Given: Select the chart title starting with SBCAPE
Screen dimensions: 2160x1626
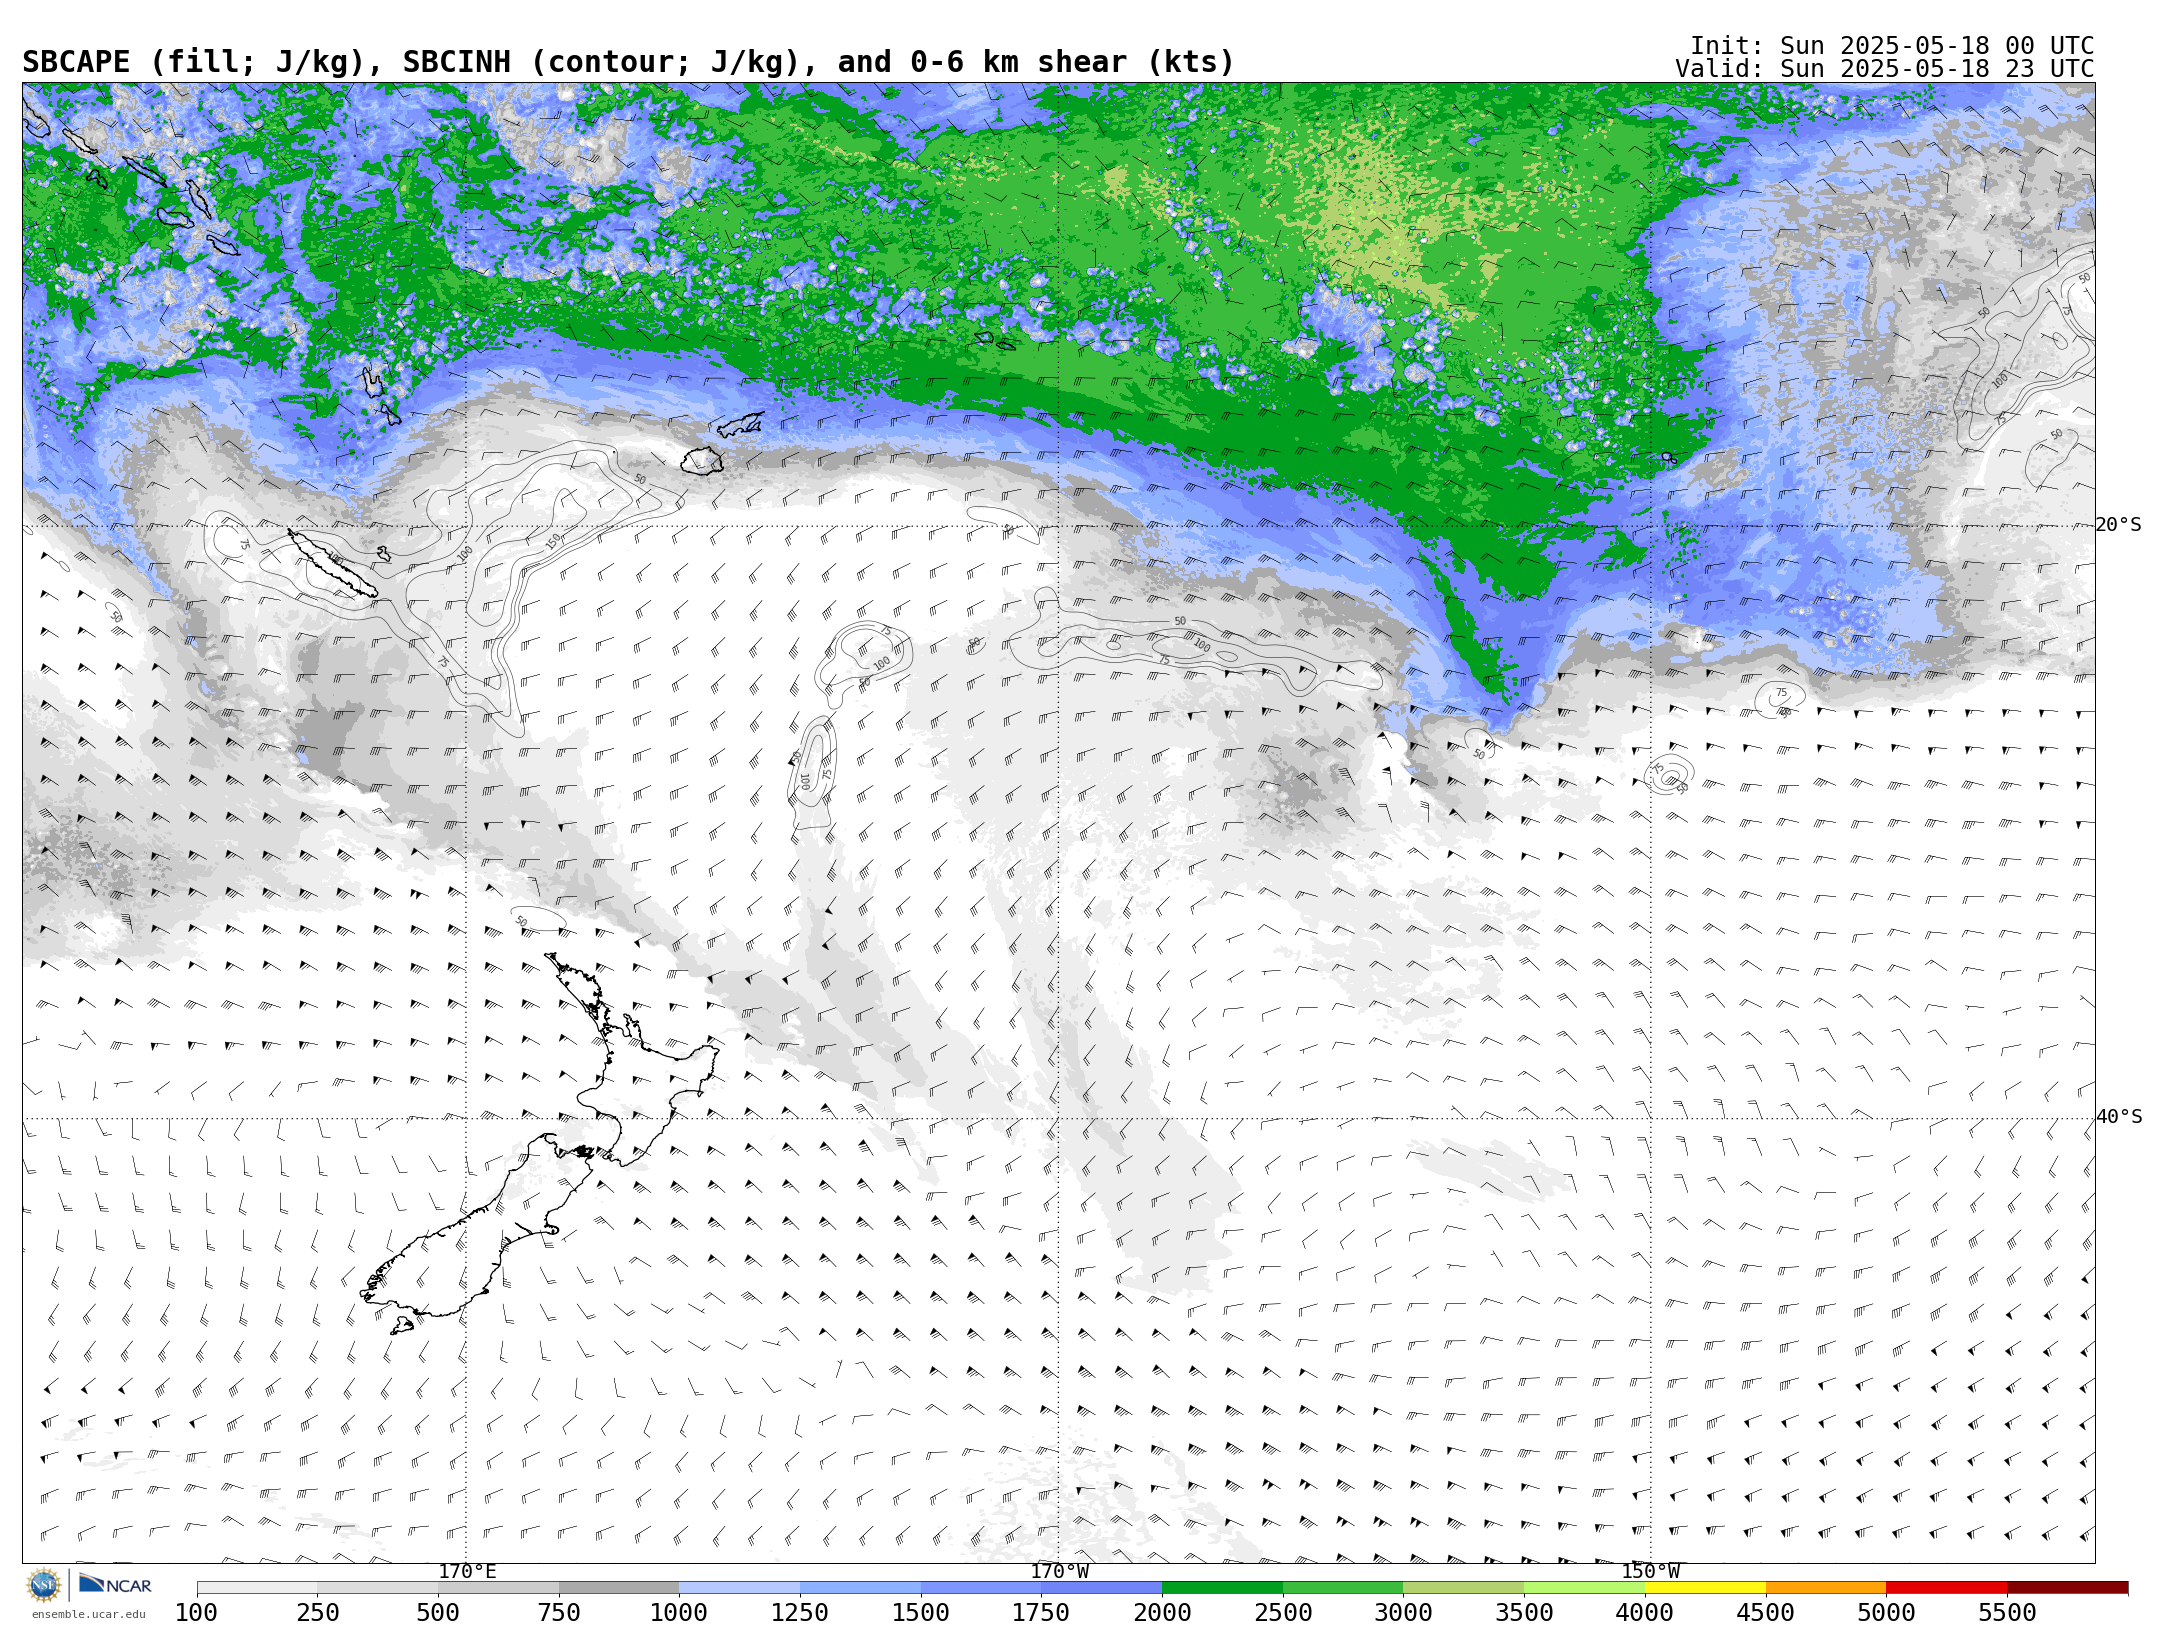Looking at the screenshot, I should [x=628, y=62].
